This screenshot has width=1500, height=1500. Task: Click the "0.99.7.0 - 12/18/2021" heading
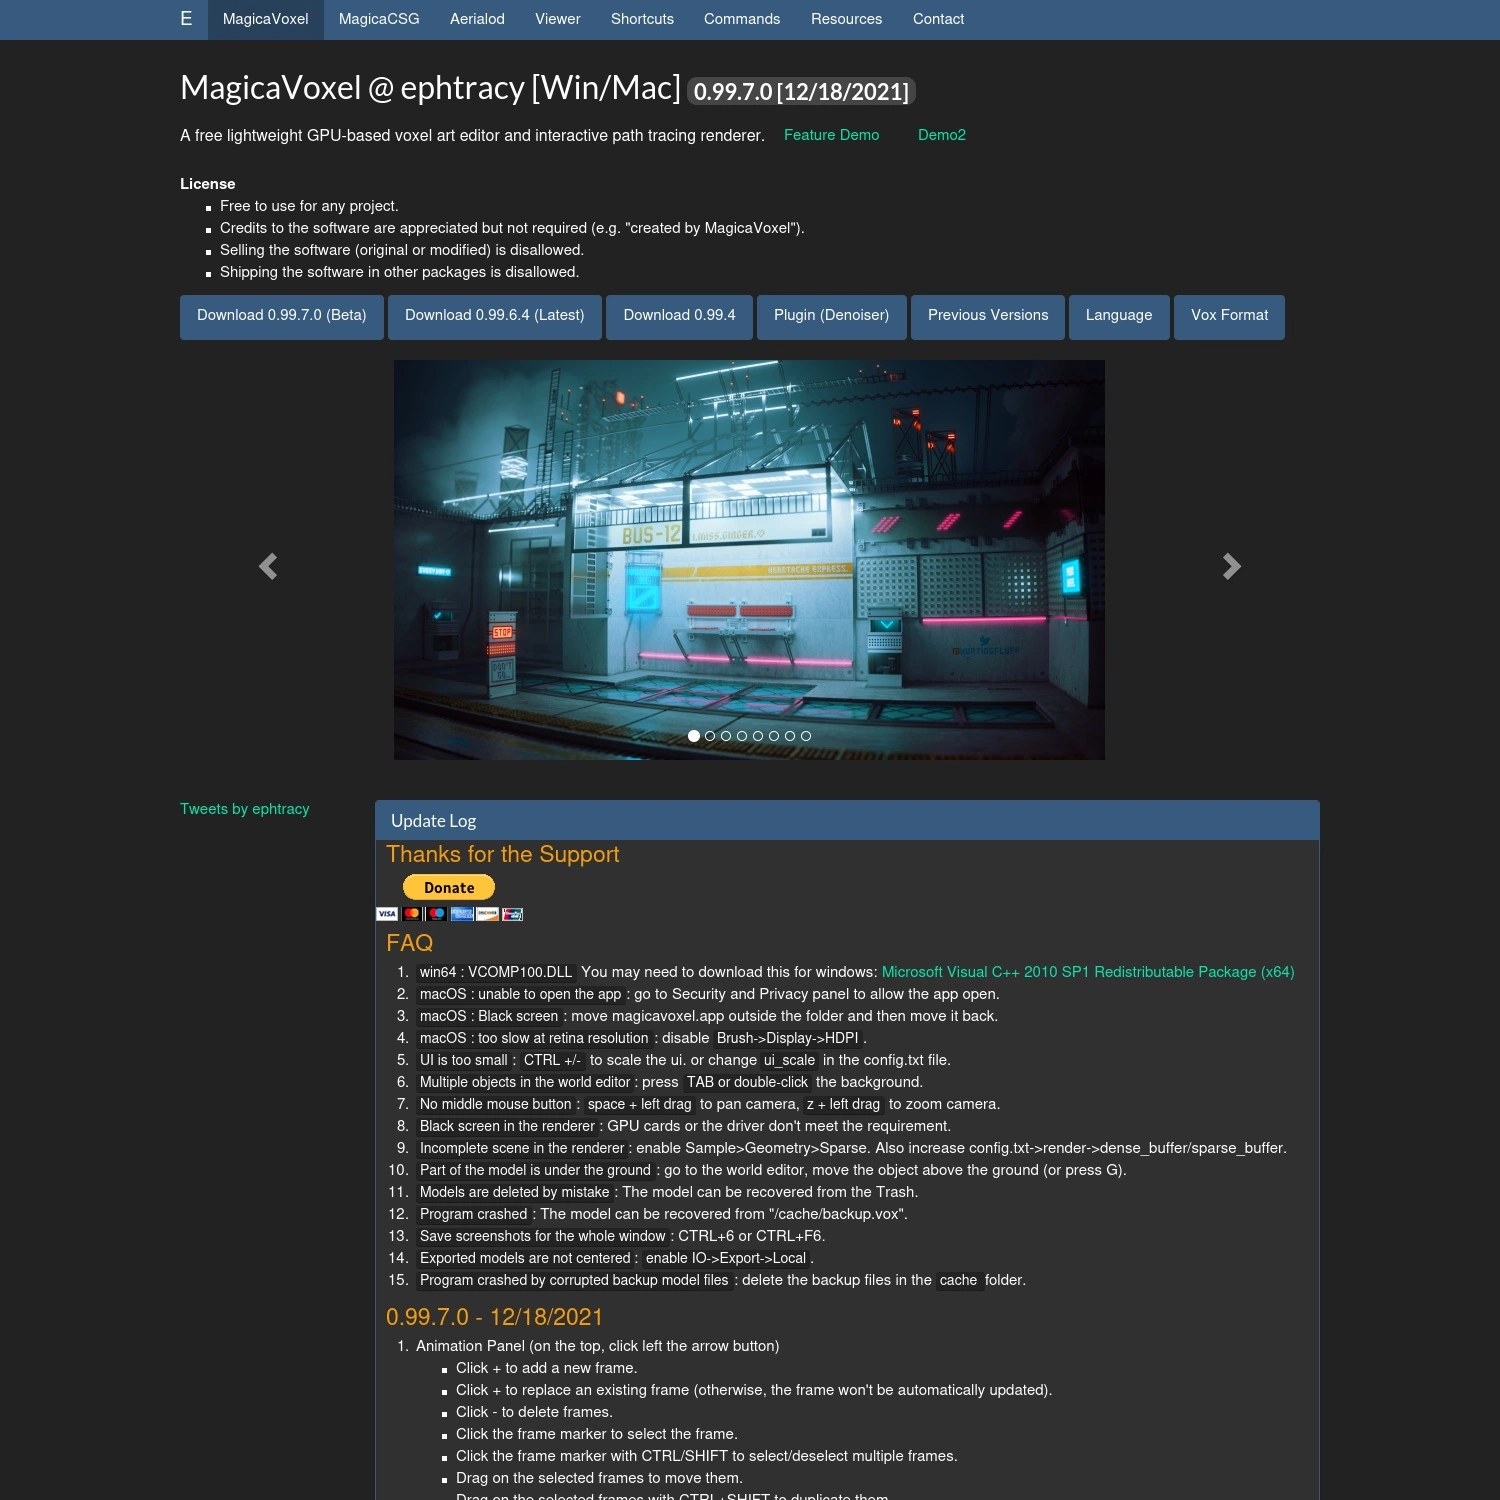(495, 1317)
